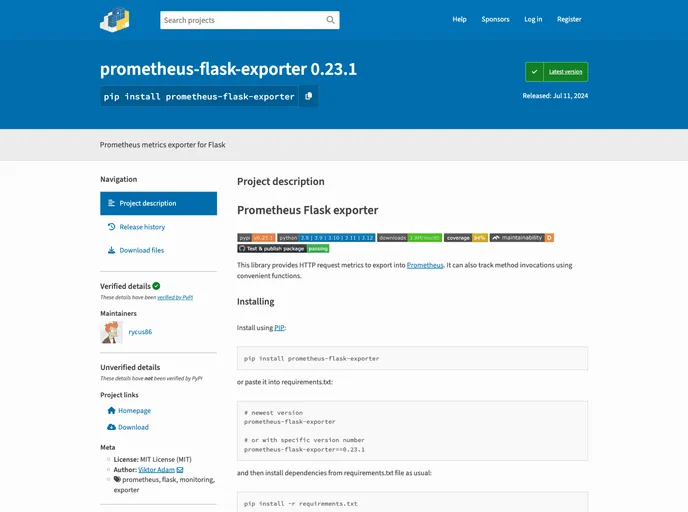Follow the Prometheus link

(425, 265)
